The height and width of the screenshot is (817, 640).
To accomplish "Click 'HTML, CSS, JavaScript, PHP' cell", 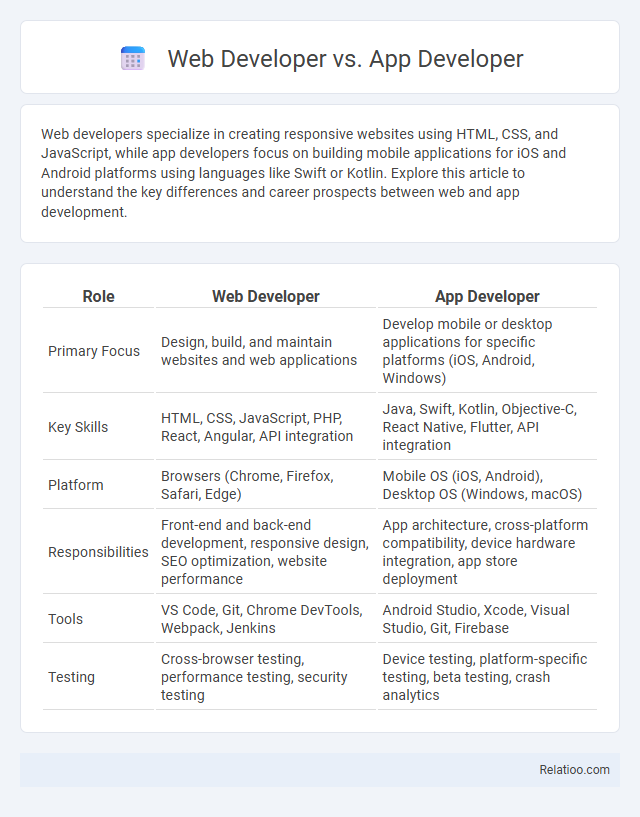I will click(266, 427).
